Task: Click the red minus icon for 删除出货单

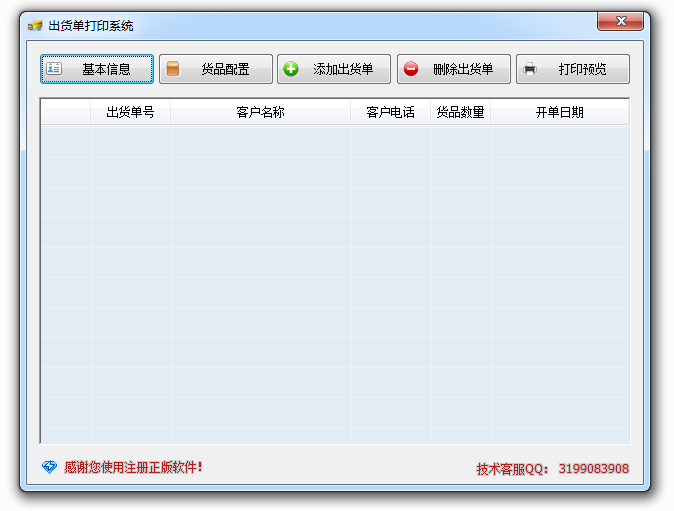Action: (411, 69)
